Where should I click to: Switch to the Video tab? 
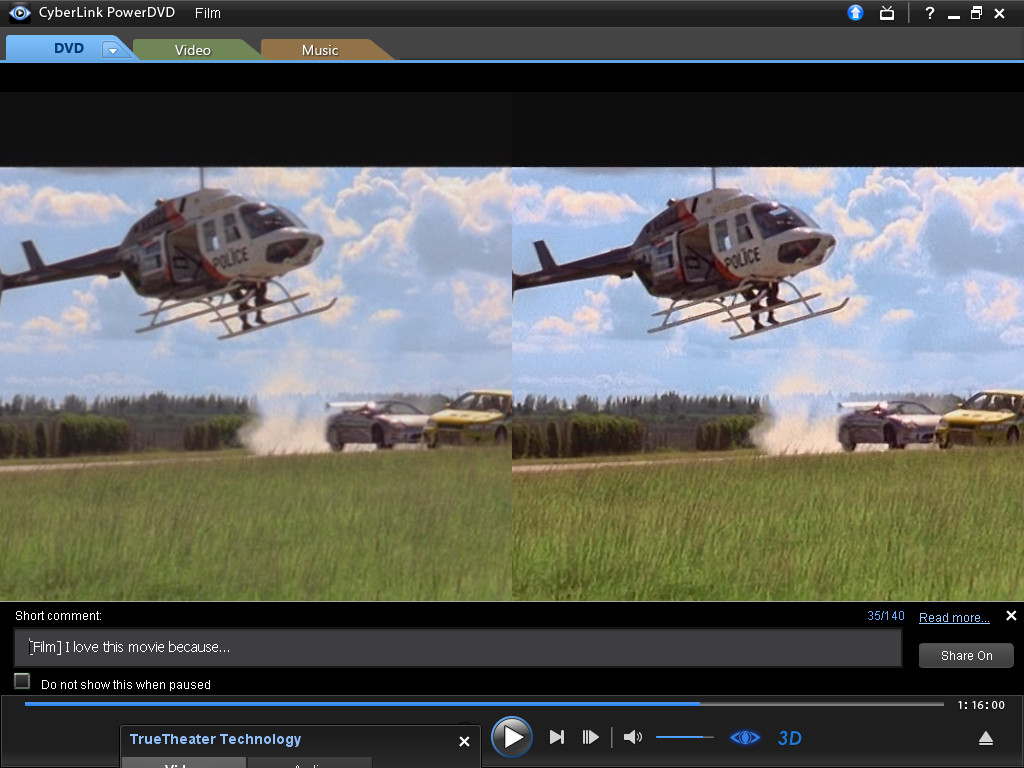(193, 50)
